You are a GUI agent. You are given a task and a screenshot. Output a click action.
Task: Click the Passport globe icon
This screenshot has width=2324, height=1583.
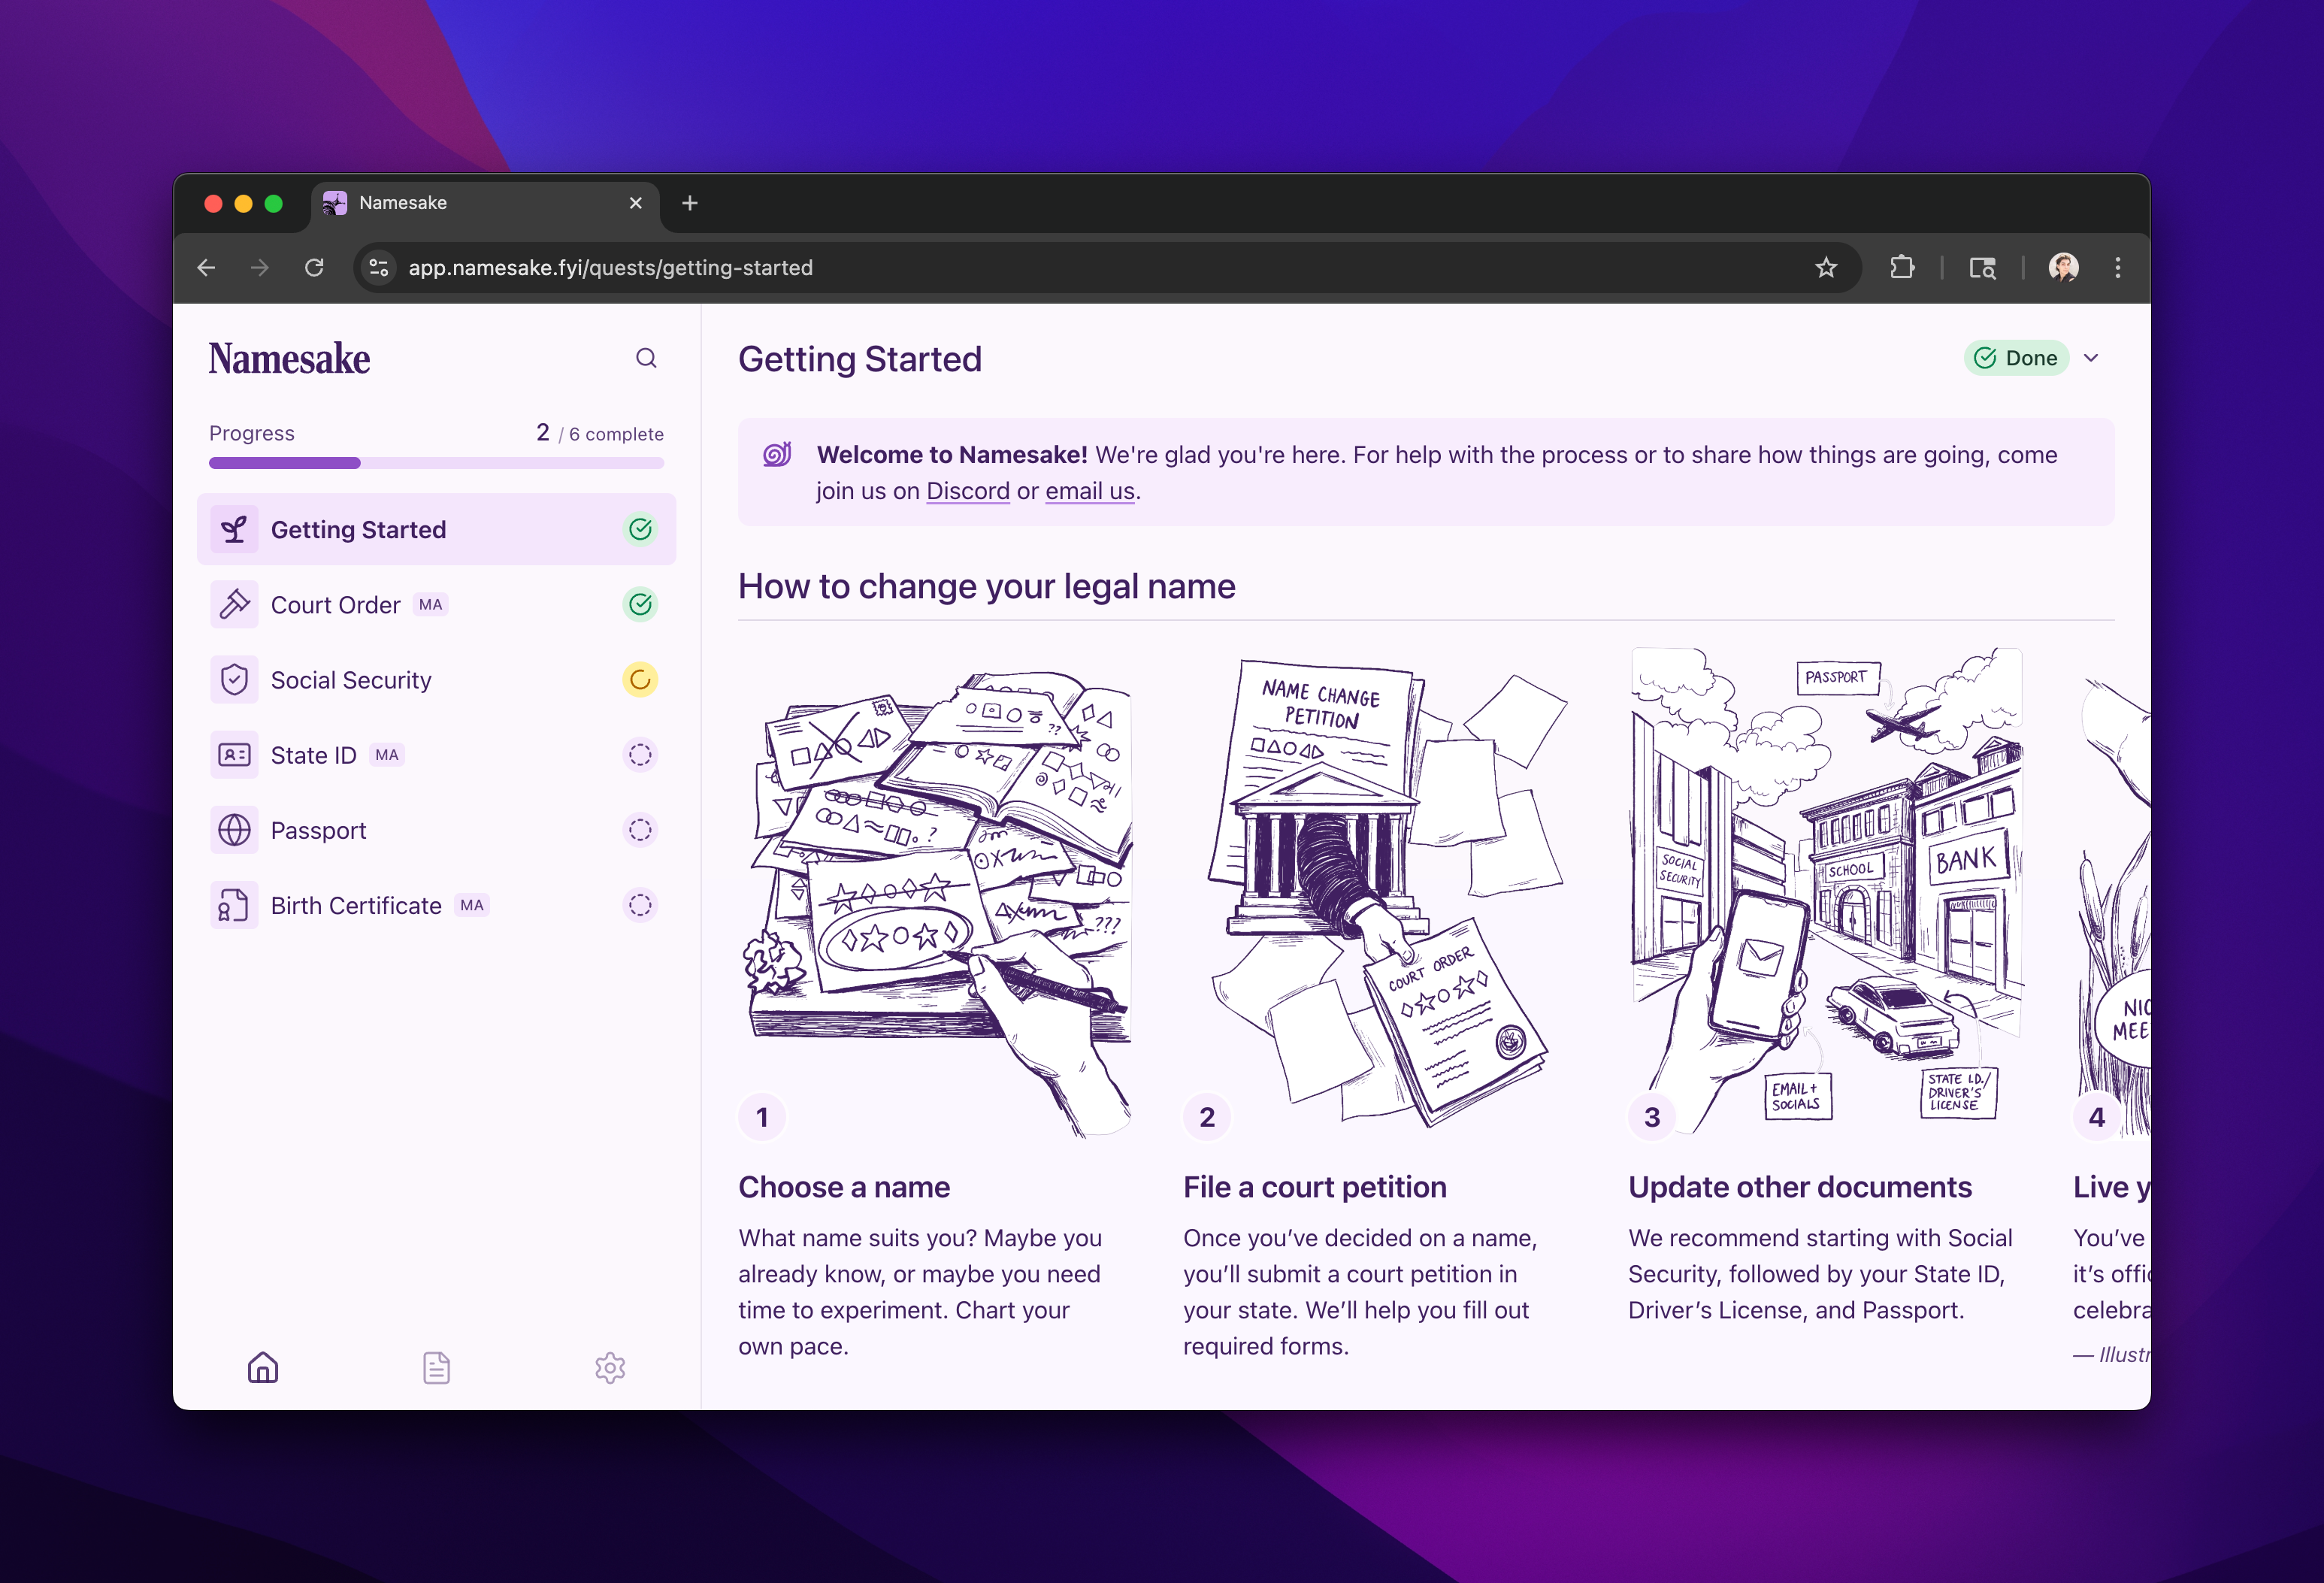pos(234,830)
